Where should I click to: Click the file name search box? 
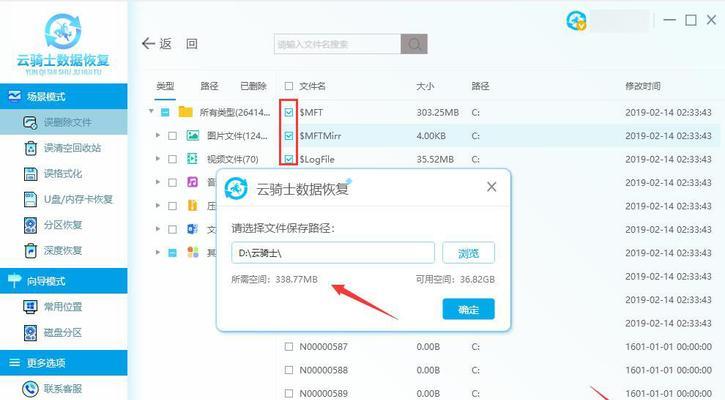[x=338, y=44]
